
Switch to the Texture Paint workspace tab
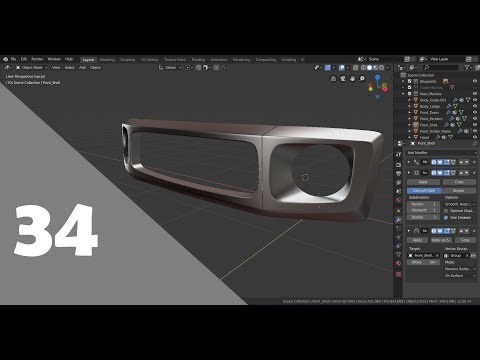[175, 60]
